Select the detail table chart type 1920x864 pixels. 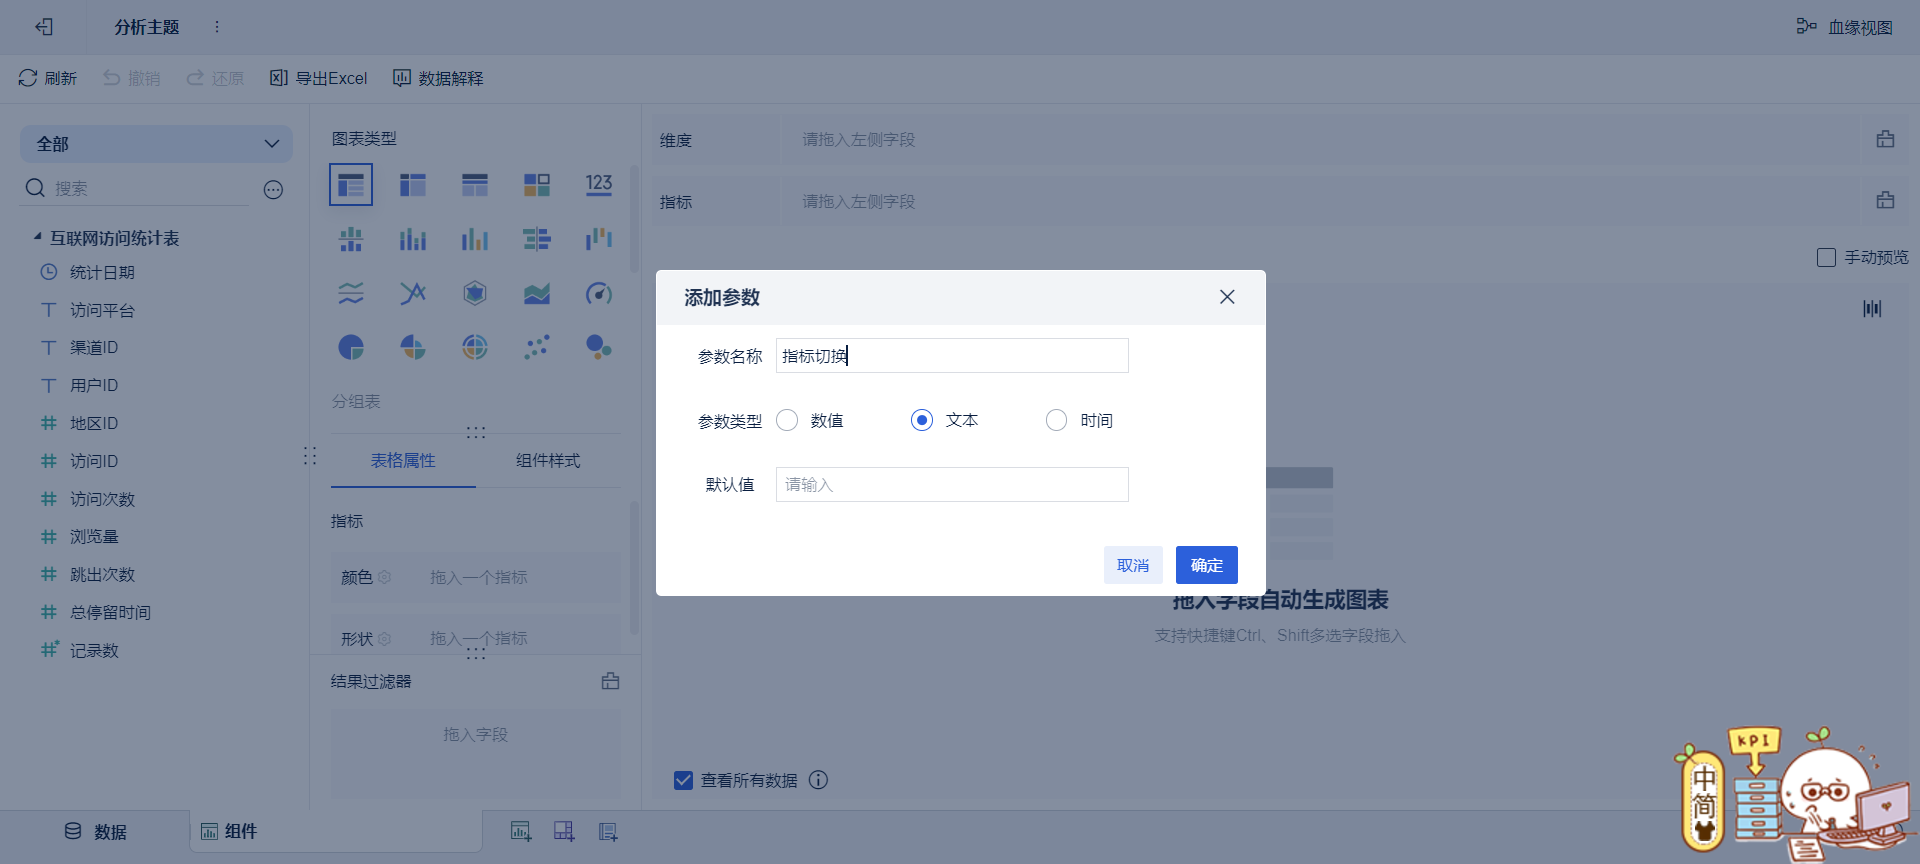[x=475, y=185]
